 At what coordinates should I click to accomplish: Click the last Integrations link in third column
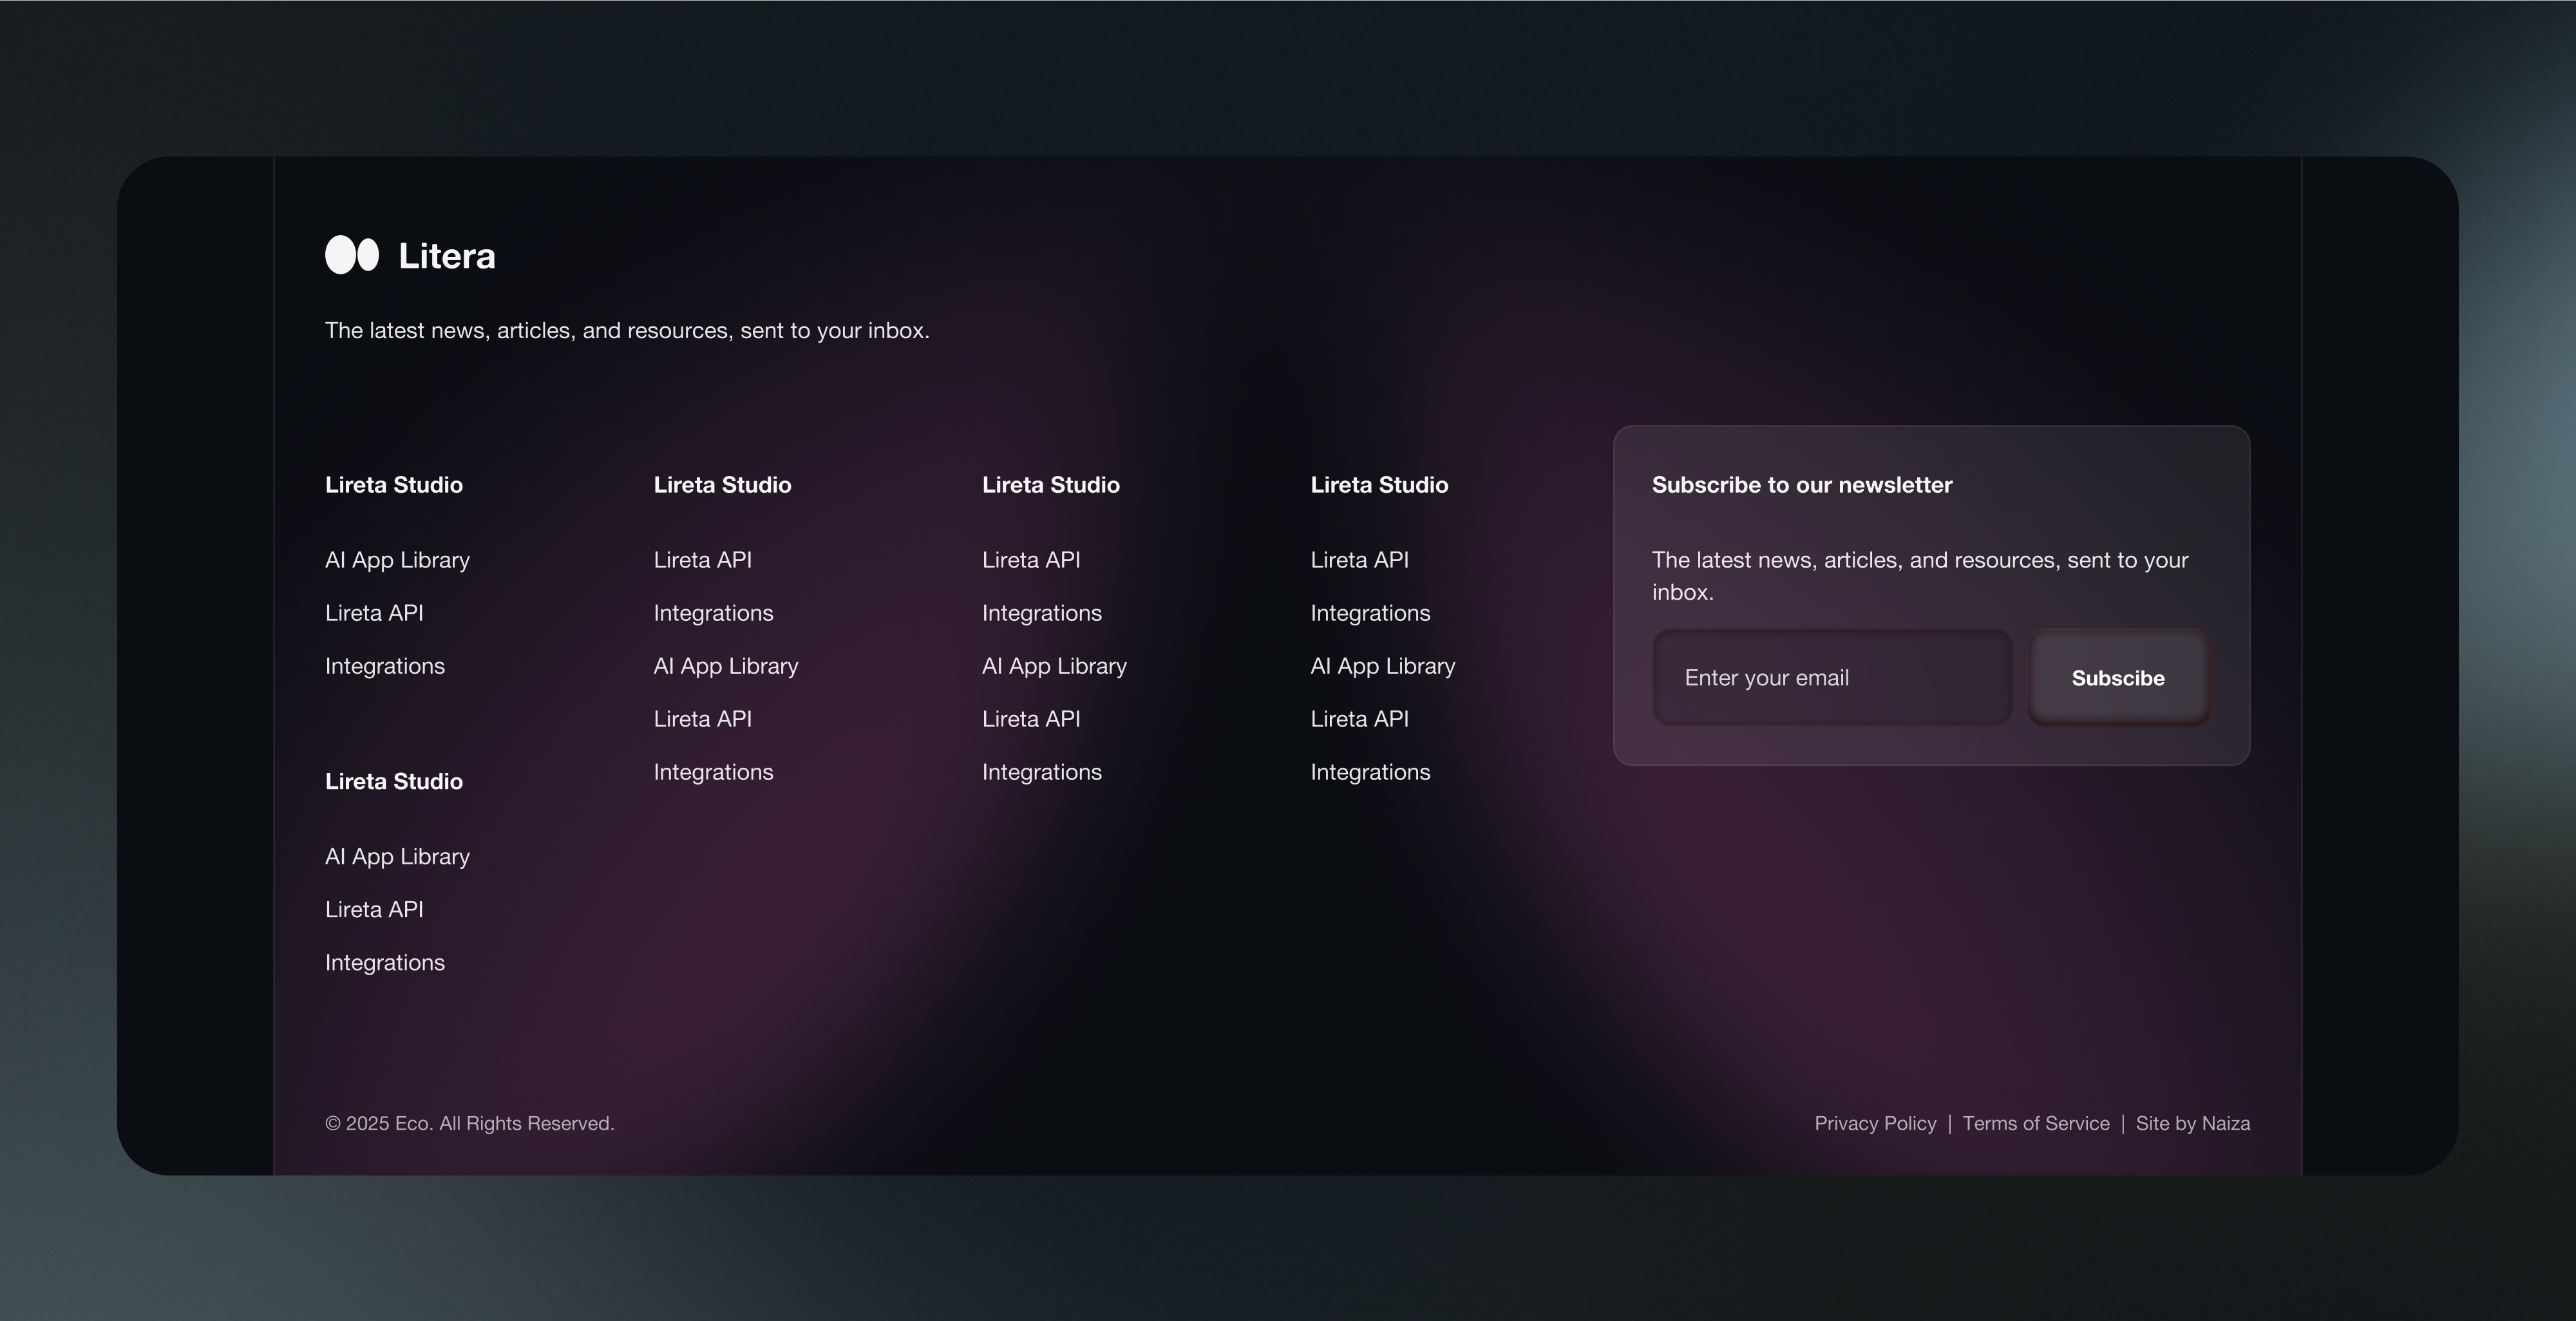(1042, 772)
